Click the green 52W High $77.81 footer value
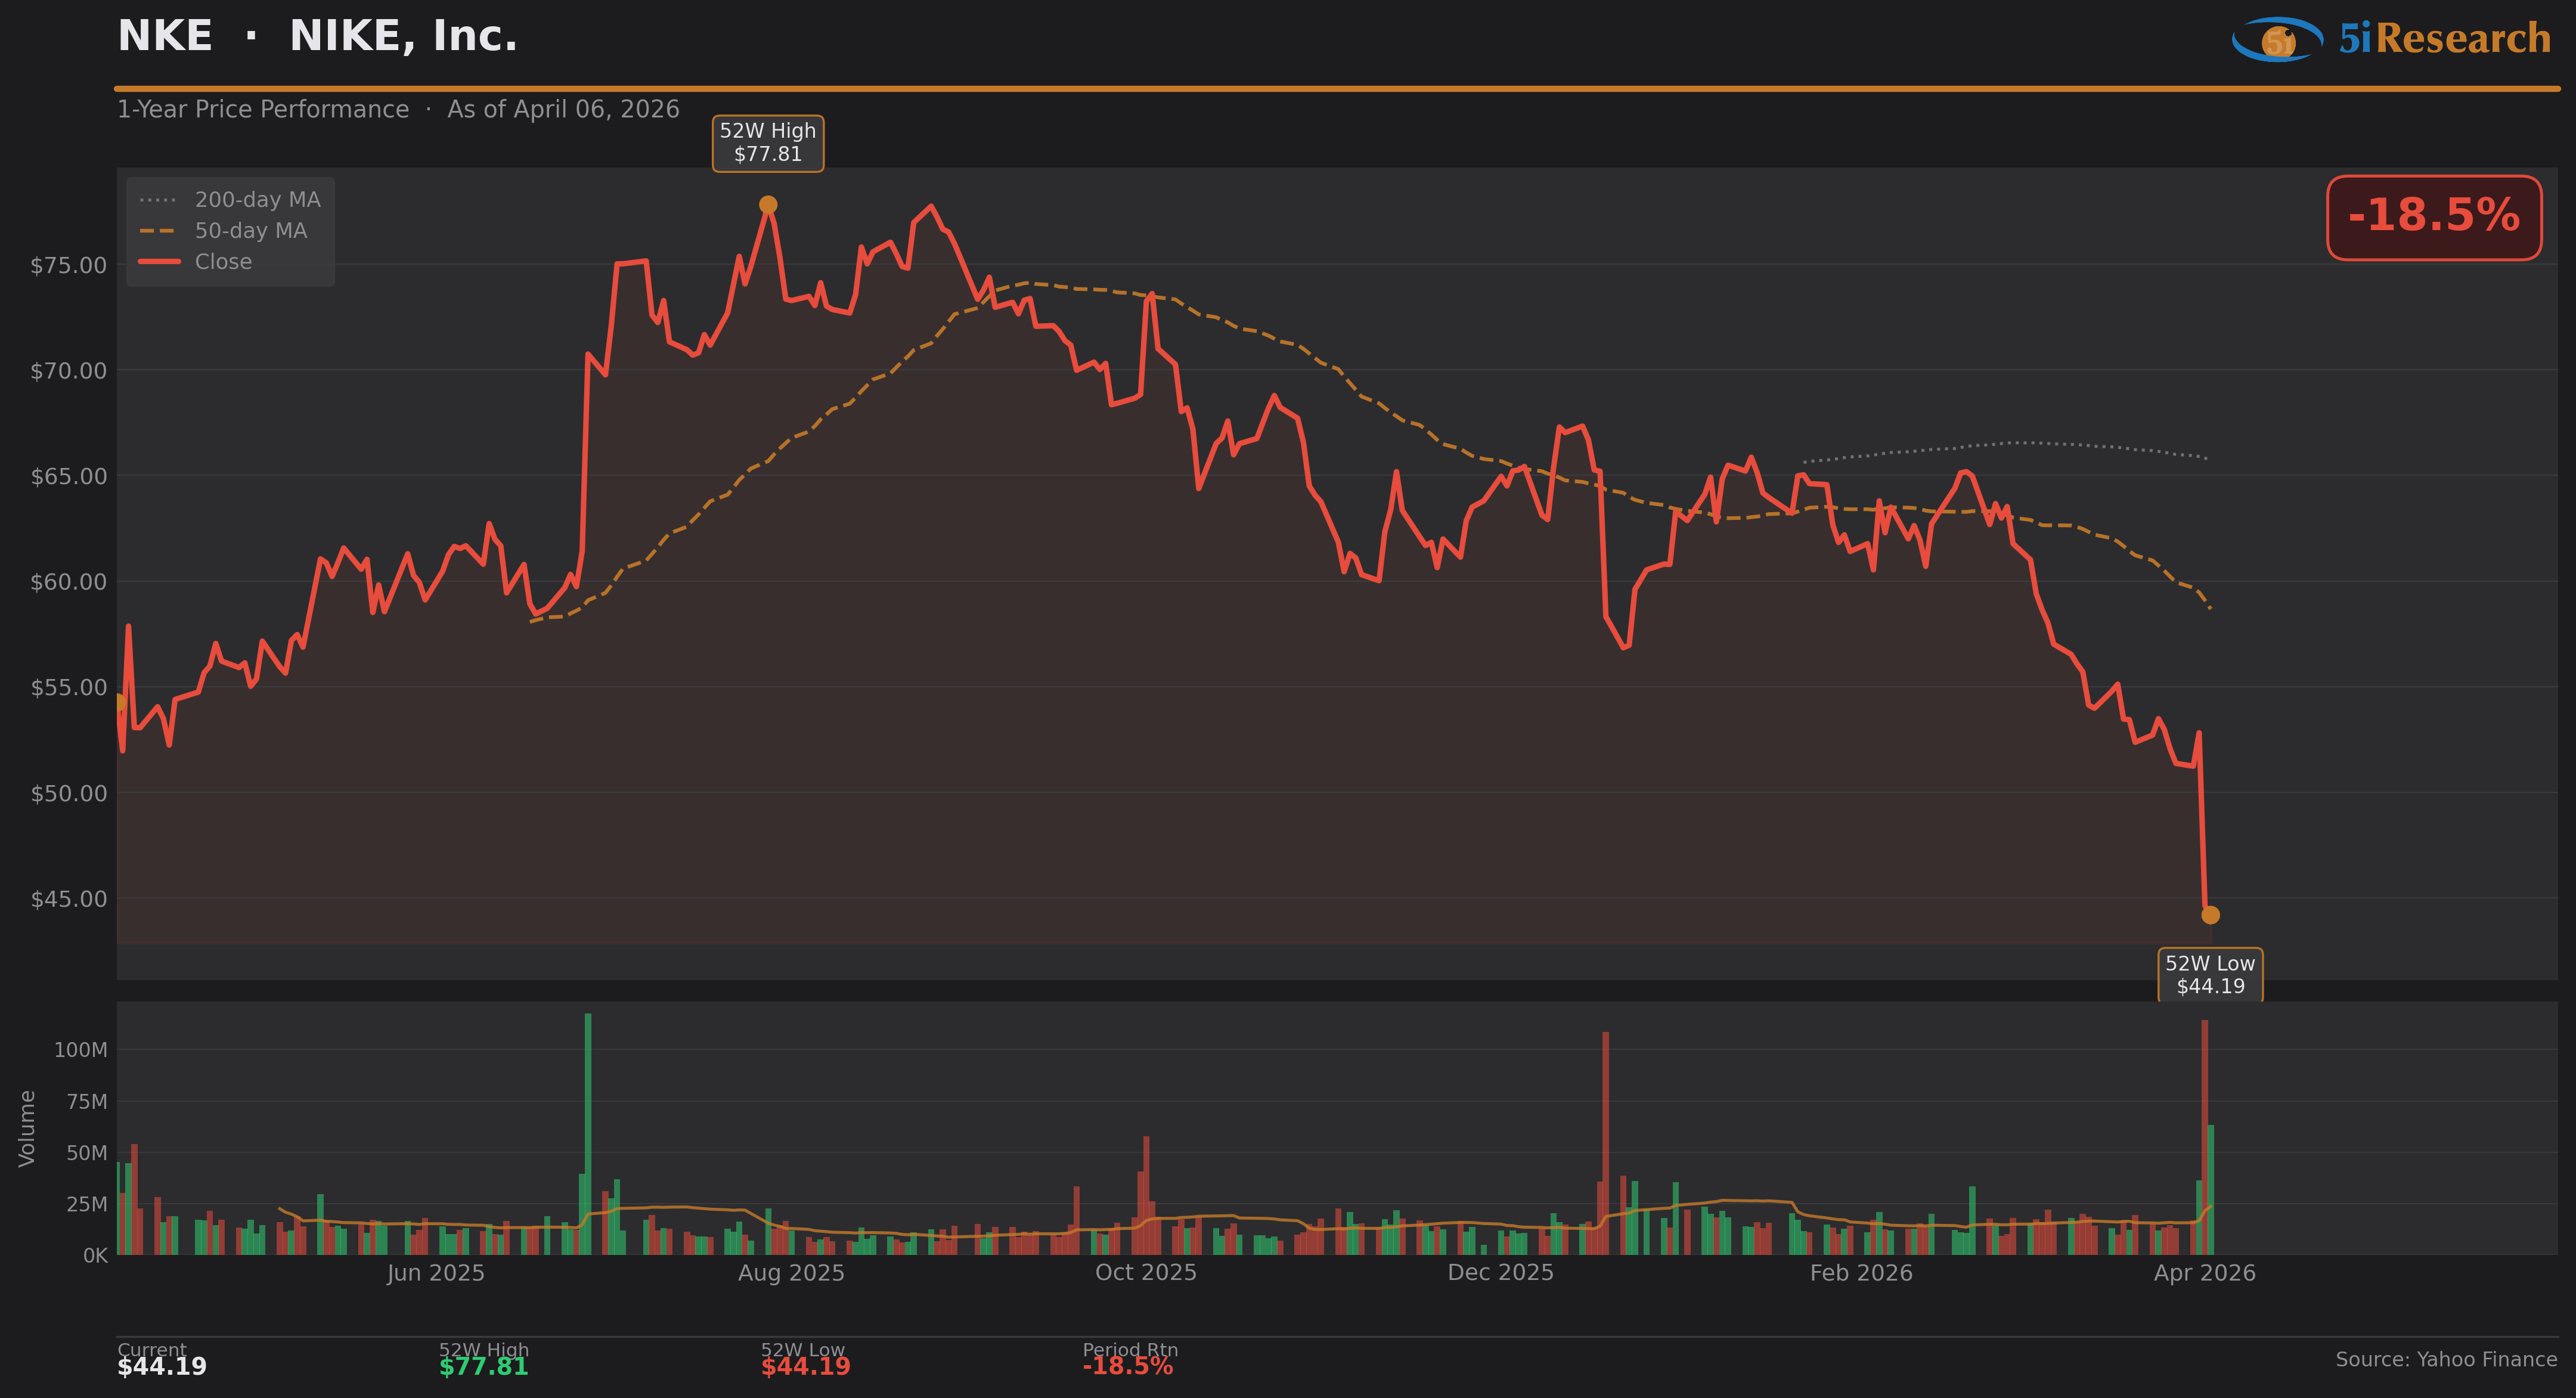Image resolution: width=2576 pixels, height=1398 pixels. click(483, 1367)
